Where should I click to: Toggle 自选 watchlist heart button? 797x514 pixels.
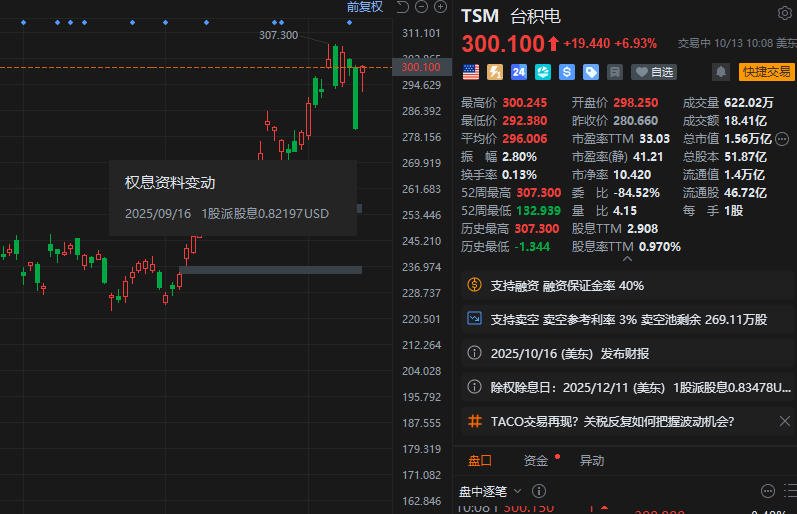[655, 72]
